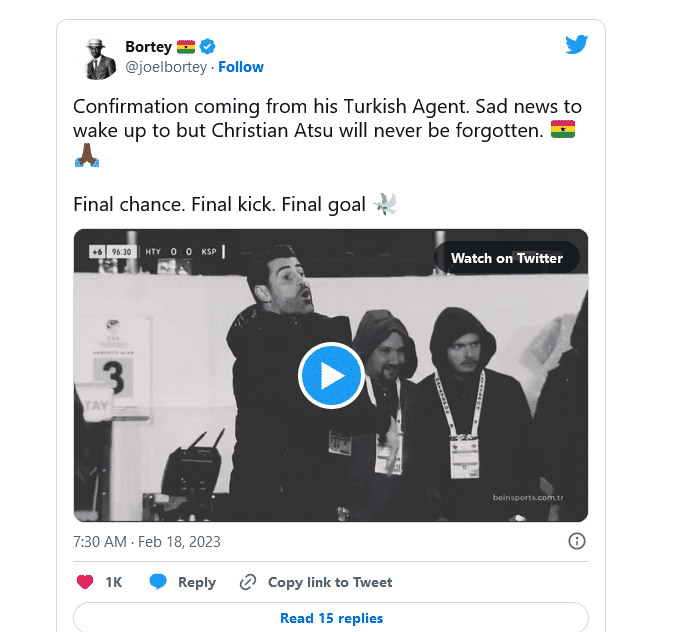
Task: Click the Bortey display name
Action: point(148,46)
